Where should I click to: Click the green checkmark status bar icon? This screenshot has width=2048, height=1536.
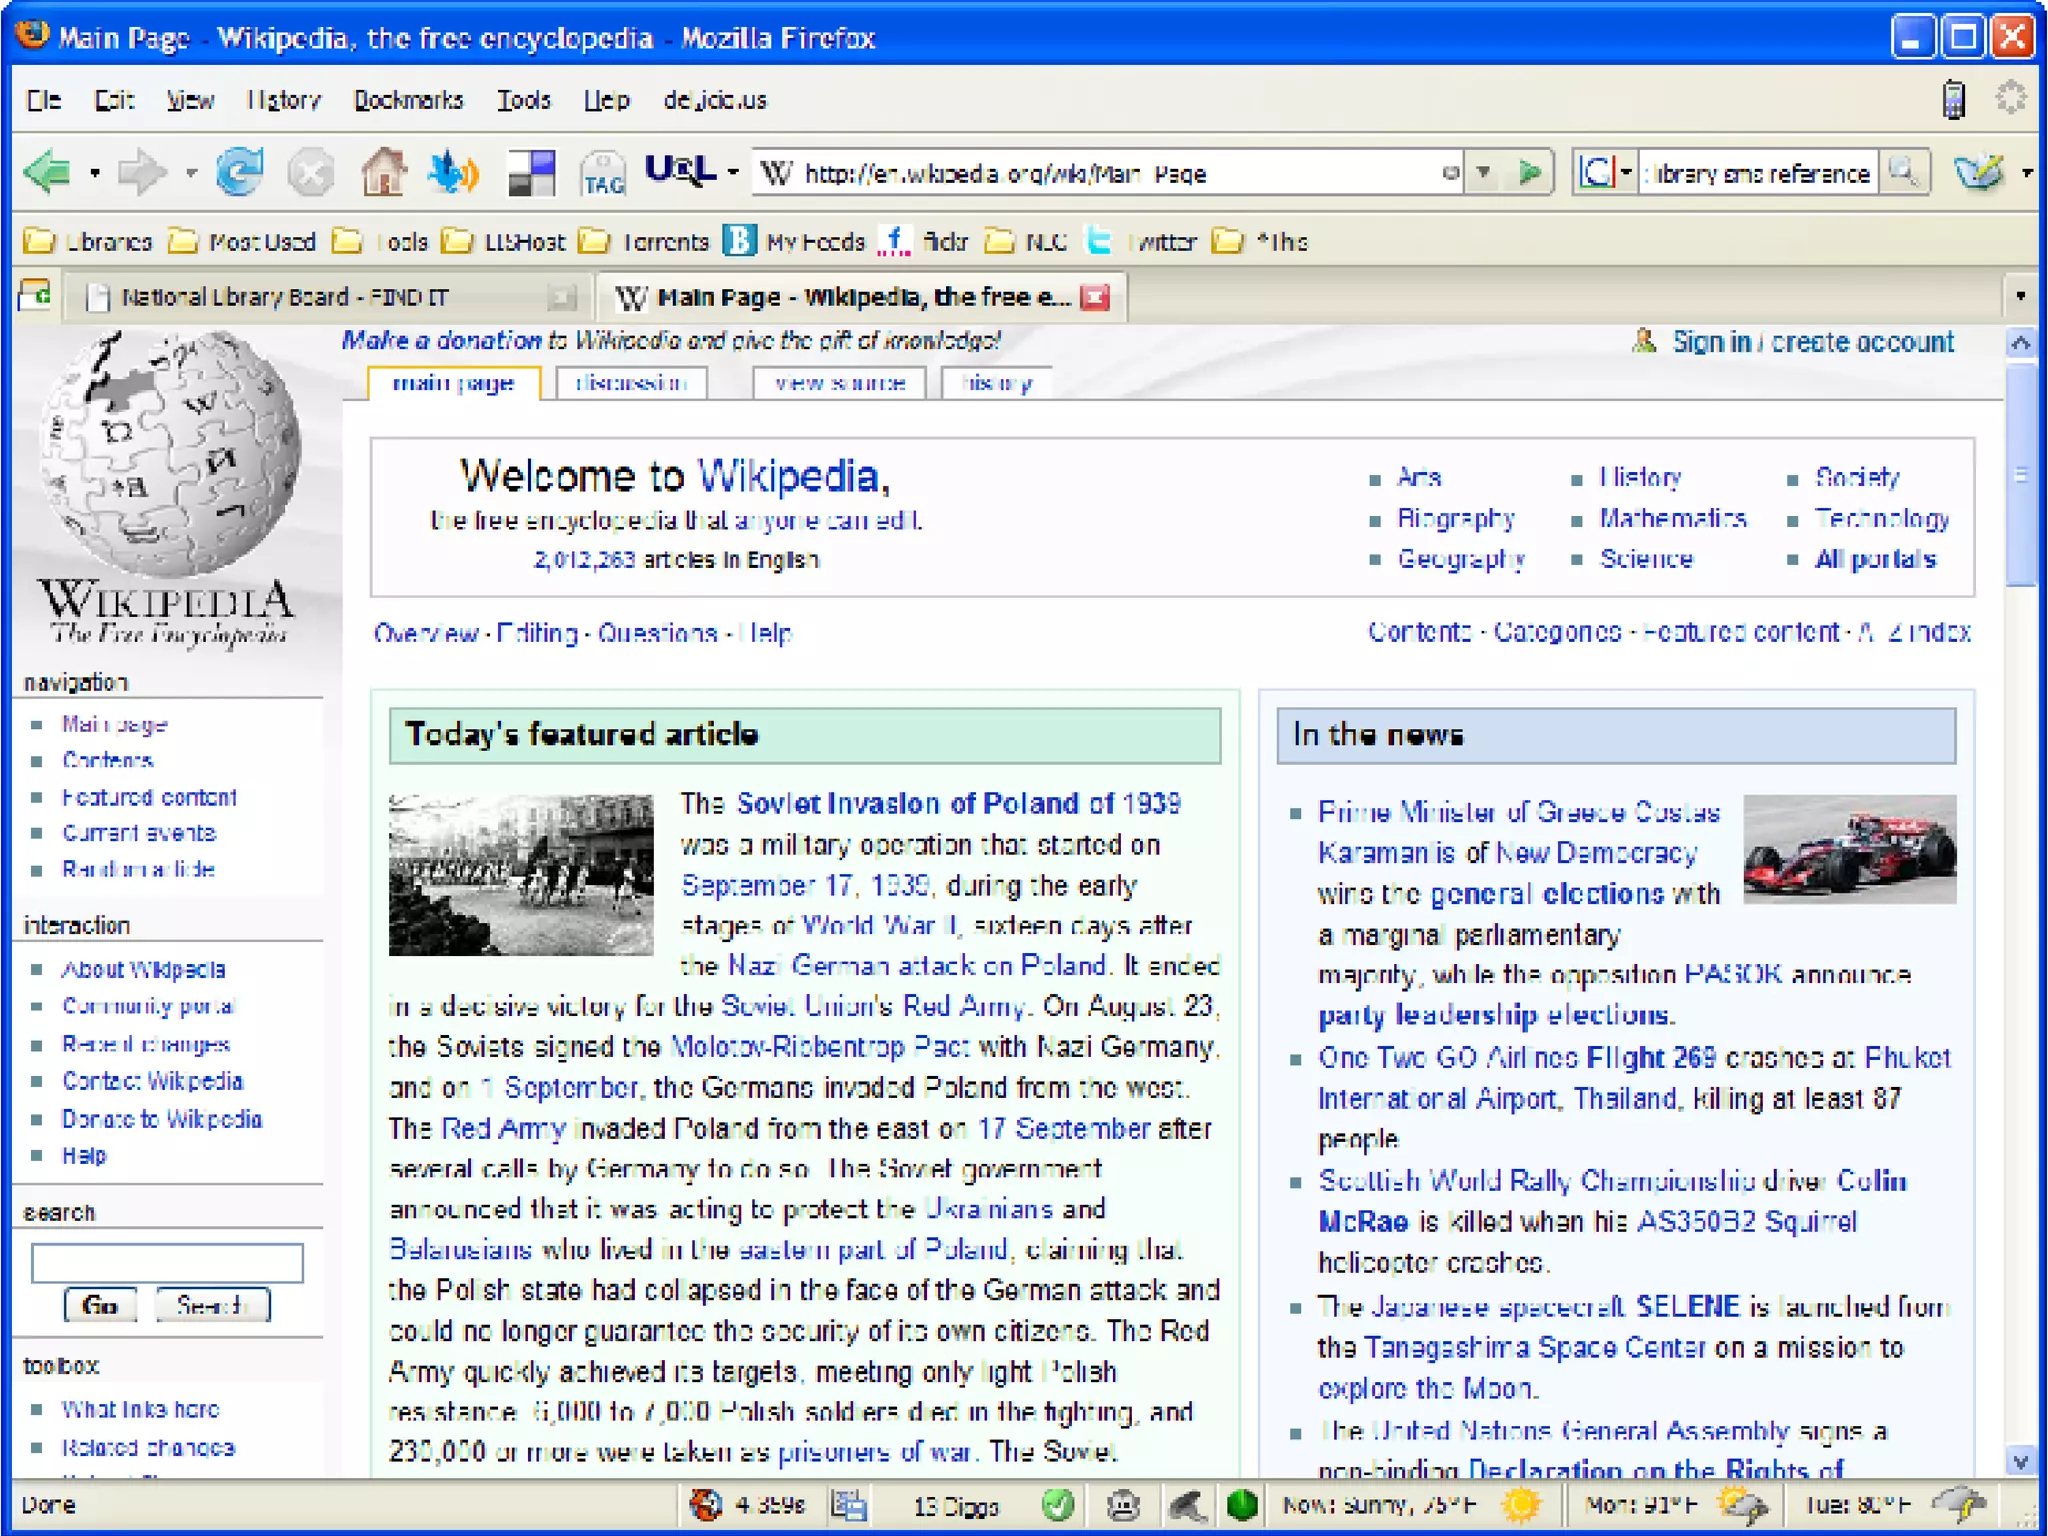click(1057, 1505)
